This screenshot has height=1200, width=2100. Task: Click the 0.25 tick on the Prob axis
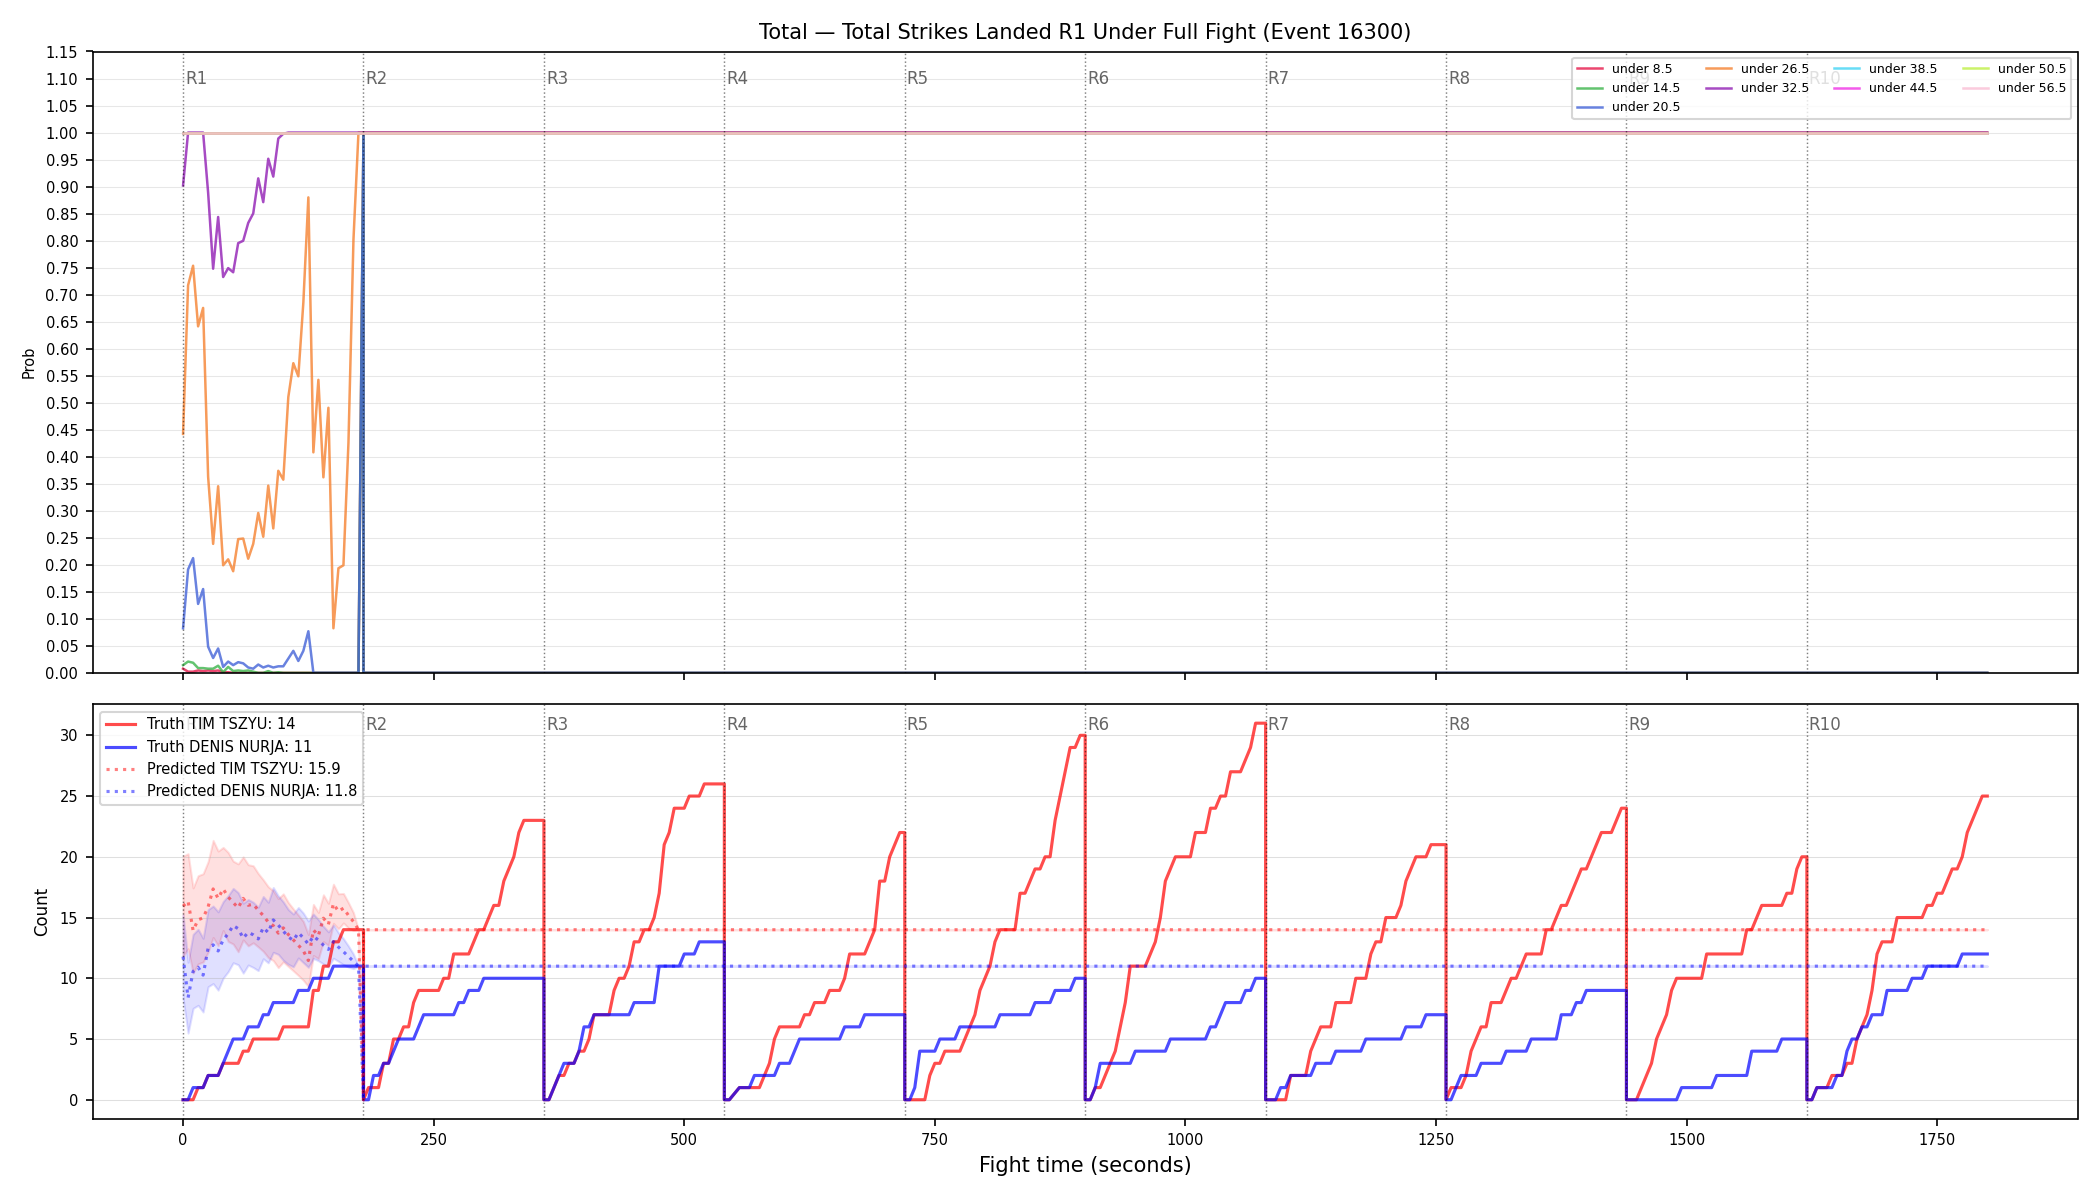[62, 538]
